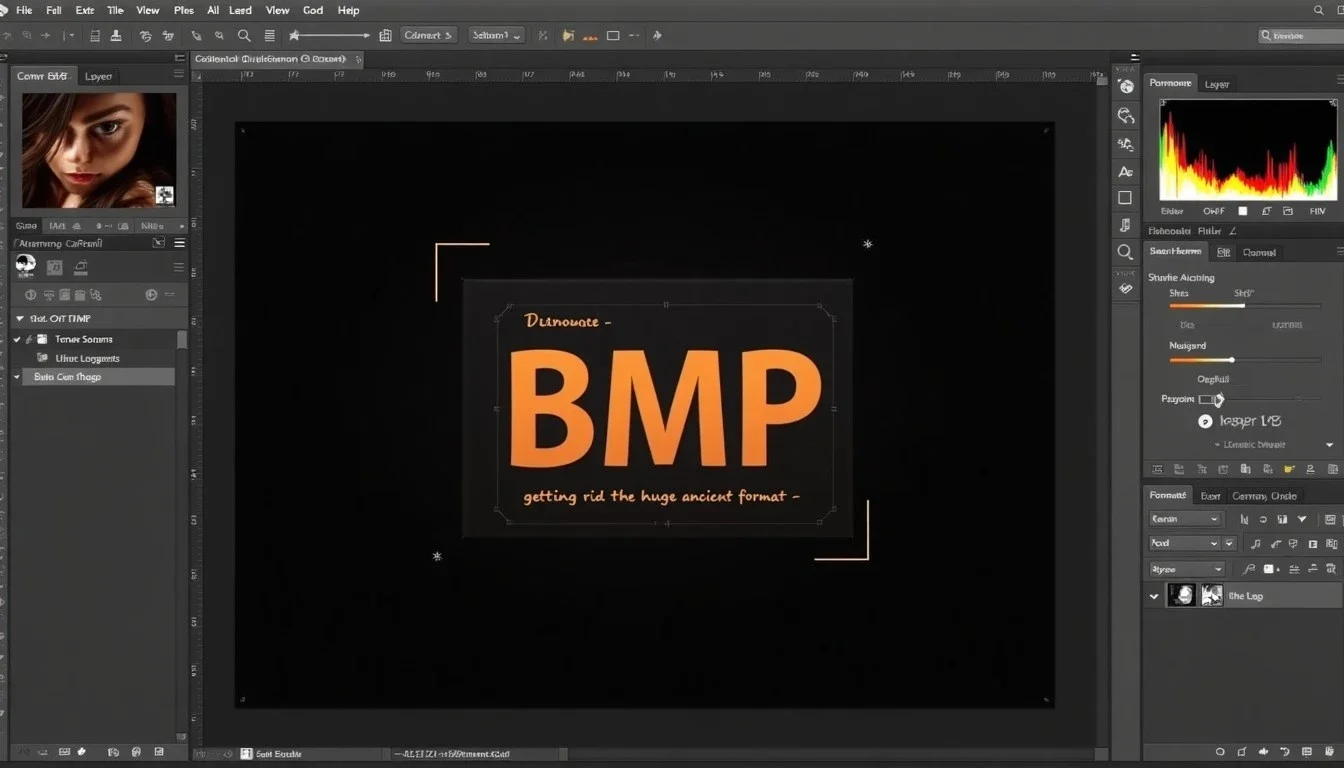Toggle the Payoim switch
1344x768 pixels.
[x=1211, y=399]
